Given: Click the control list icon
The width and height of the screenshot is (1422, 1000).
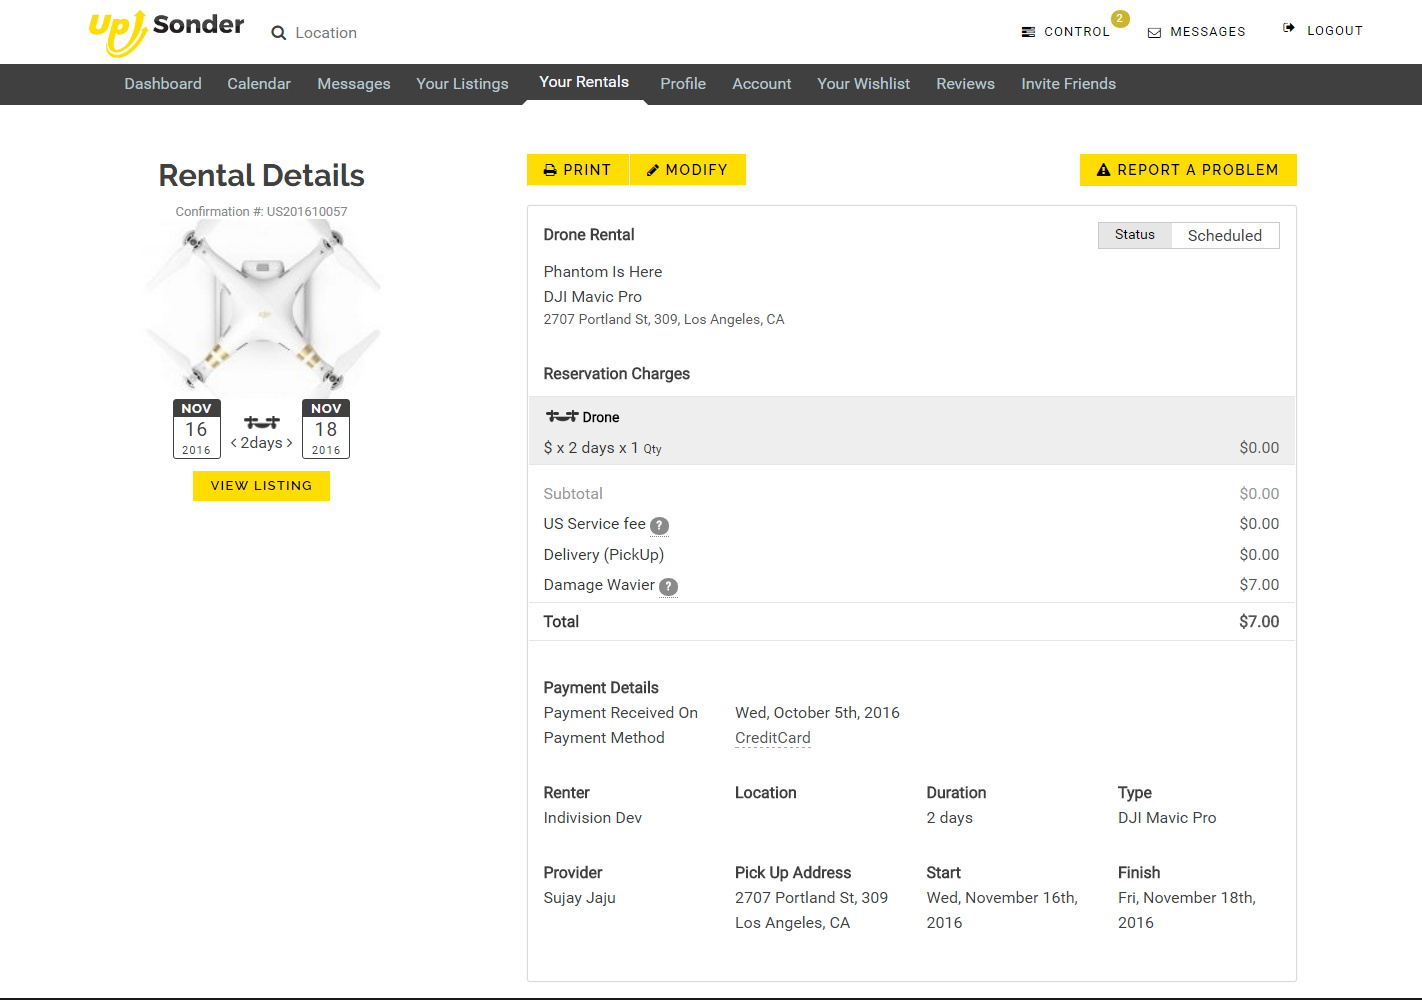Looking at the screenshot, I should [1028, 32].
